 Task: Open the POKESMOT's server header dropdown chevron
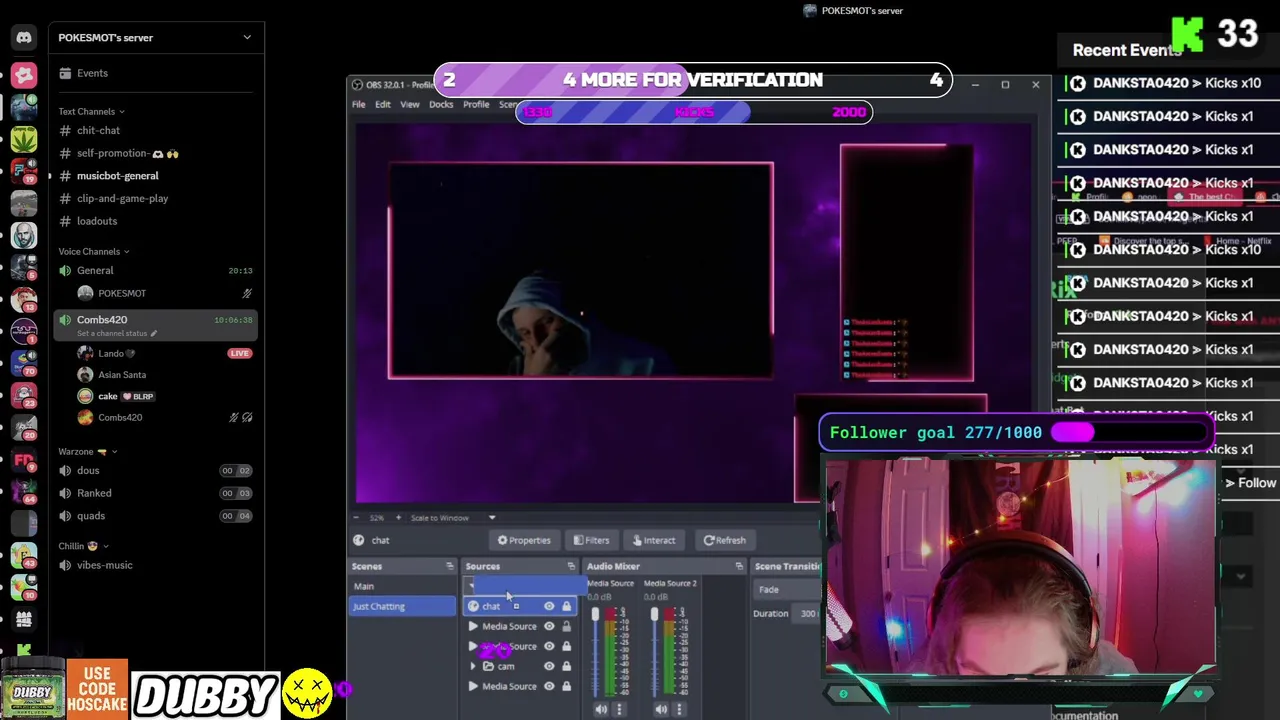point(247,38)
